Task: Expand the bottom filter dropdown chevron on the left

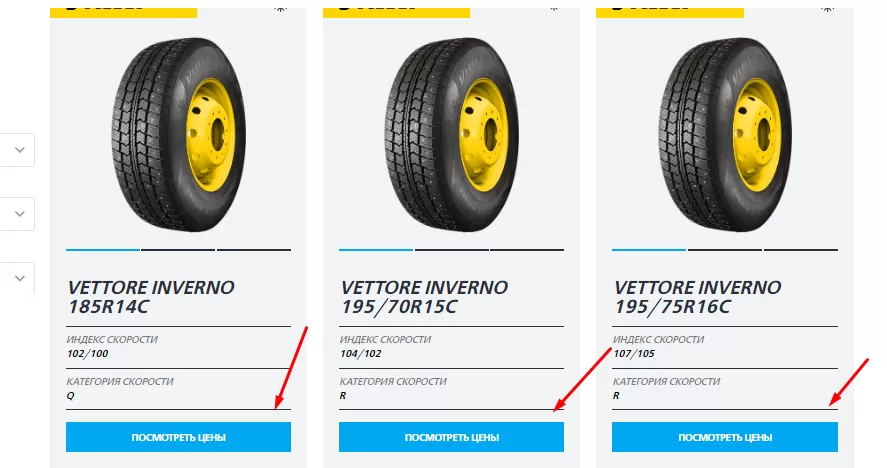Action: coord(20,278)
